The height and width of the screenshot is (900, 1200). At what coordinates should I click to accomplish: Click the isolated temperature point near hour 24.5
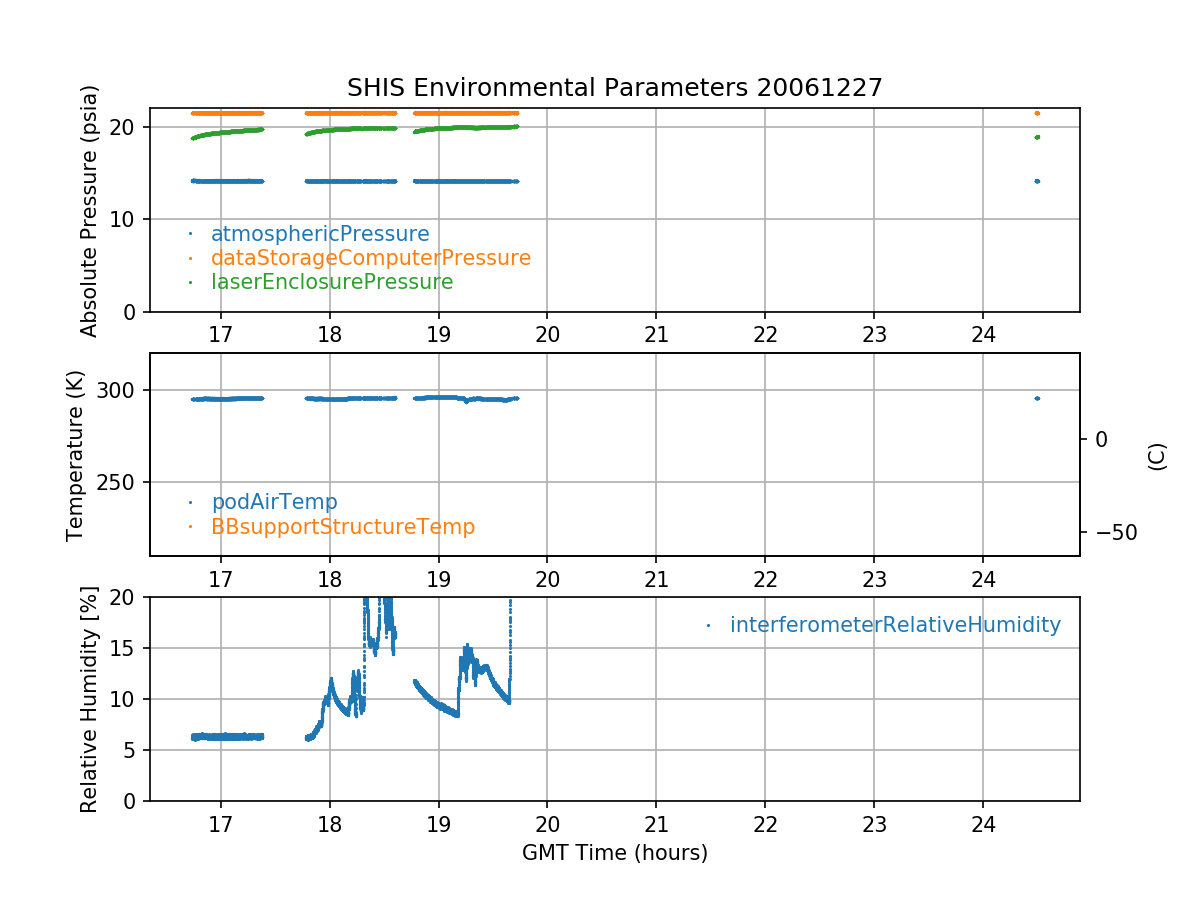tap(1037, 398)
